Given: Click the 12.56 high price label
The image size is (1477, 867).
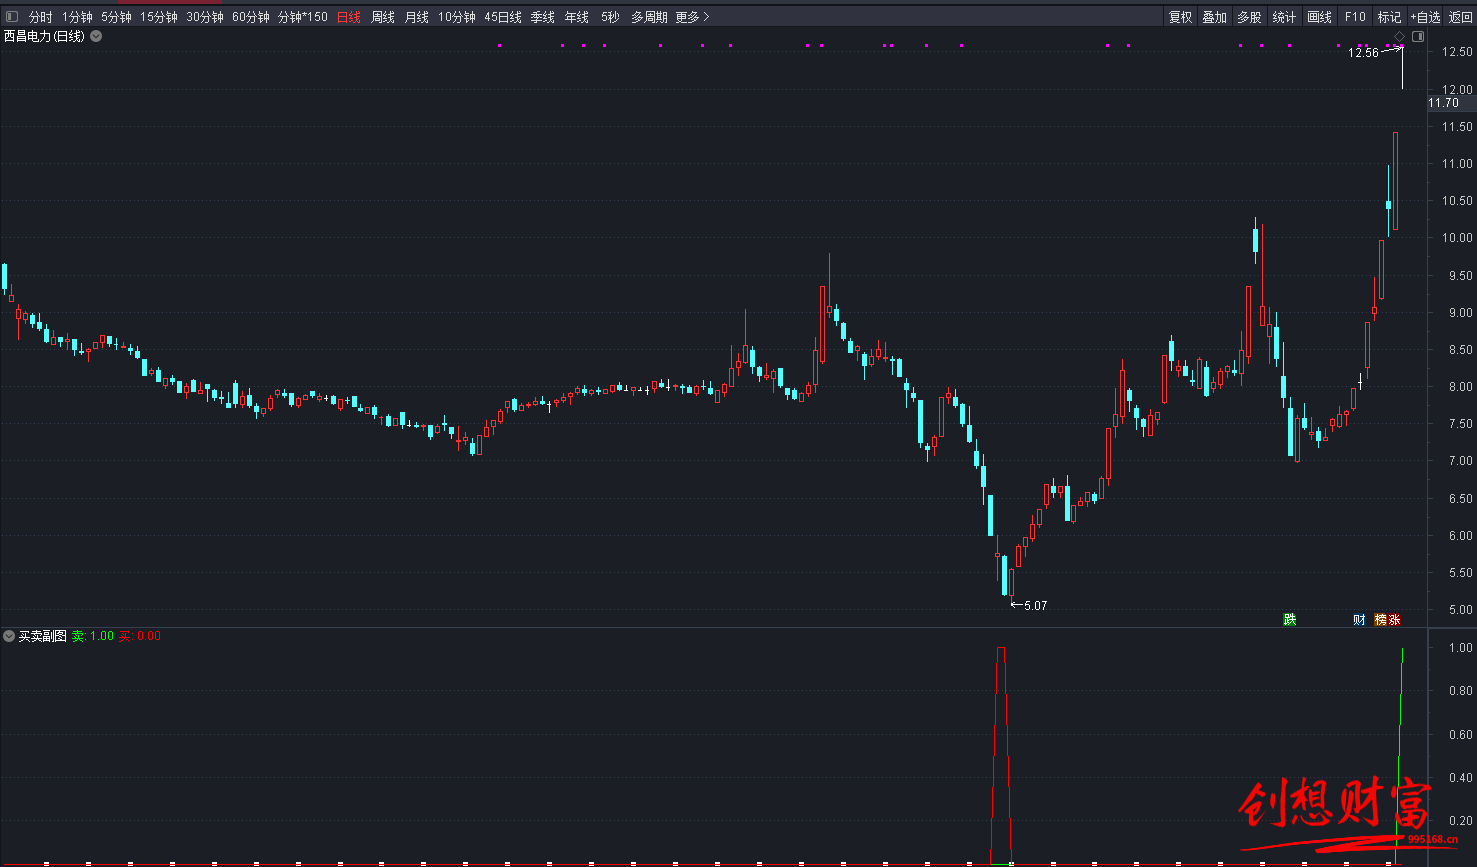Looking at the screenshot, I should [x=1363, y=53].
